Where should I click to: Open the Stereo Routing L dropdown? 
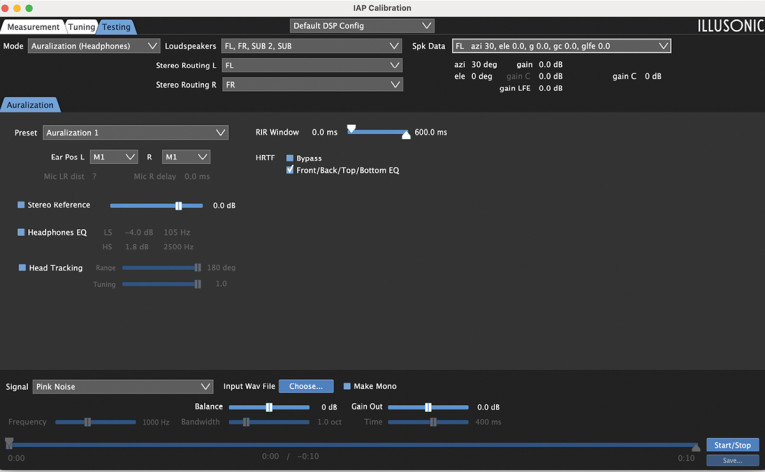point(311,65)
